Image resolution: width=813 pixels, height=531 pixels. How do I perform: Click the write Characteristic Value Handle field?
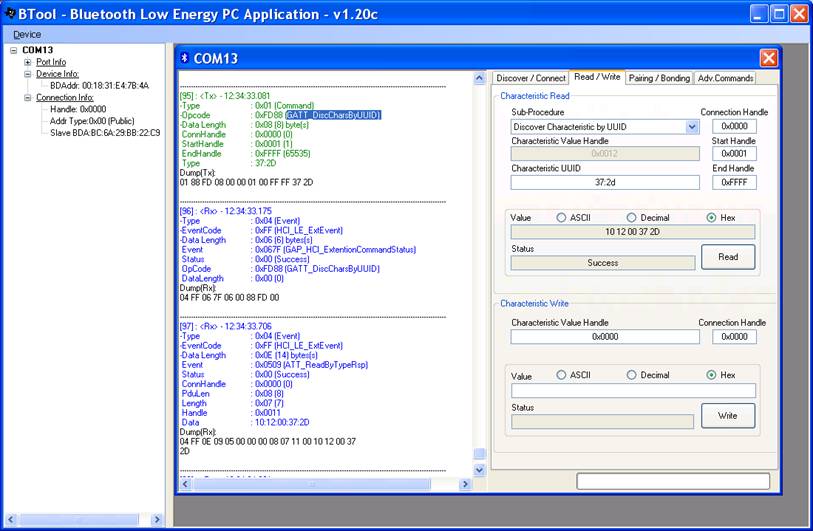pyautogui.click(x=605, y=337)
